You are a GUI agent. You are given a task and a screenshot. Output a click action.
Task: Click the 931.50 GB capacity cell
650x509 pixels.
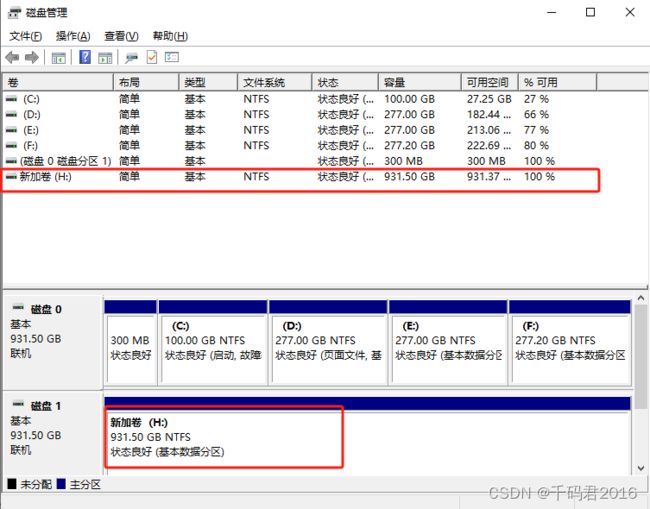(409, 177)
